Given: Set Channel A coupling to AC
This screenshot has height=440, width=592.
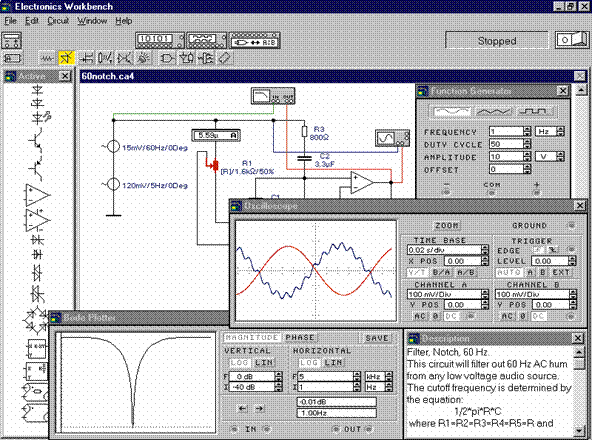Looking at the screenshot, I should pyautogui.click(x=420, y=316).
